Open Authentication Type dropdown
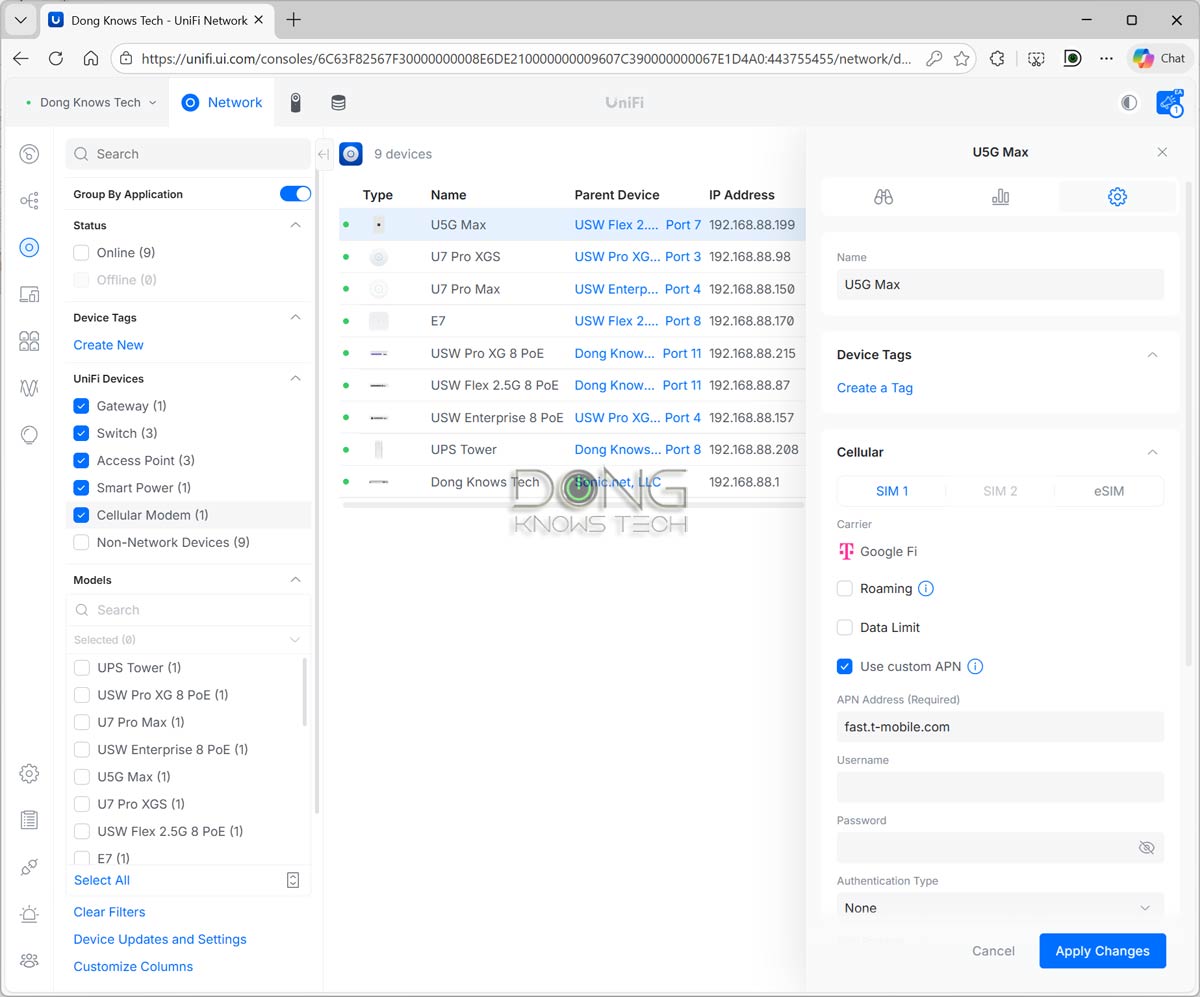Viewport: 1200px width, 997px height. pos(1000,908)
